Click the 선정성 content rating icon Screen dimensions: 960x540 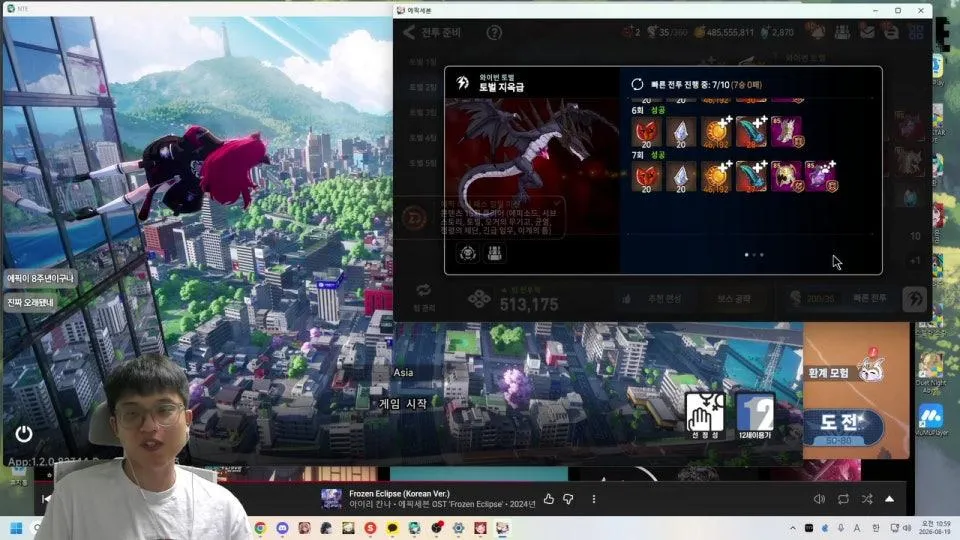[705, 416]
